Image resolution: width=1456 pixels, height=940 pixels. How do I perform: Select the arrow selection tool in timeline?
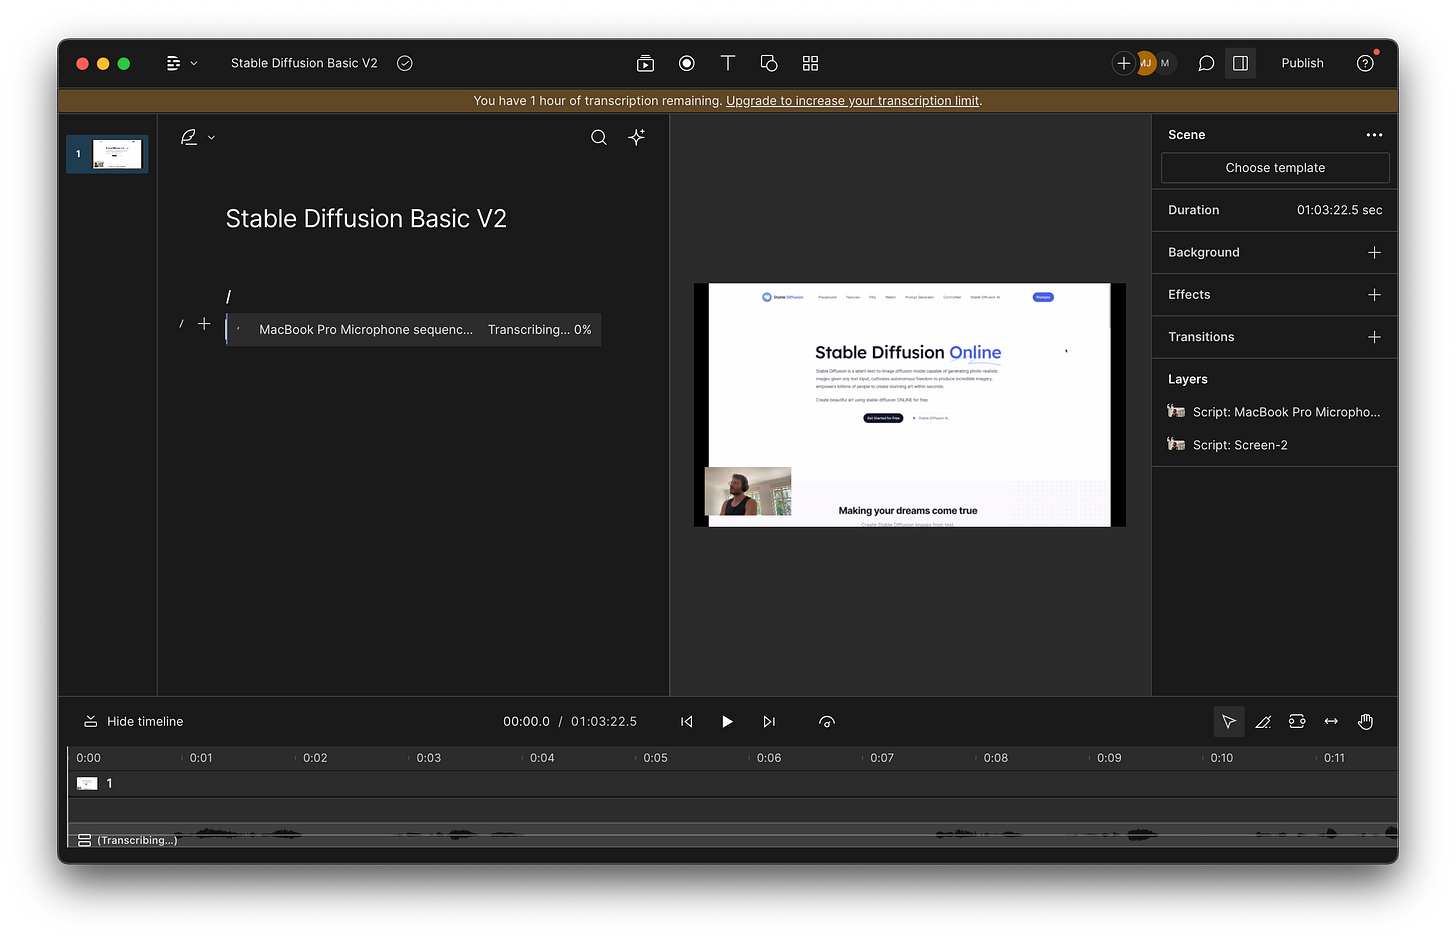pos(1229,722)
